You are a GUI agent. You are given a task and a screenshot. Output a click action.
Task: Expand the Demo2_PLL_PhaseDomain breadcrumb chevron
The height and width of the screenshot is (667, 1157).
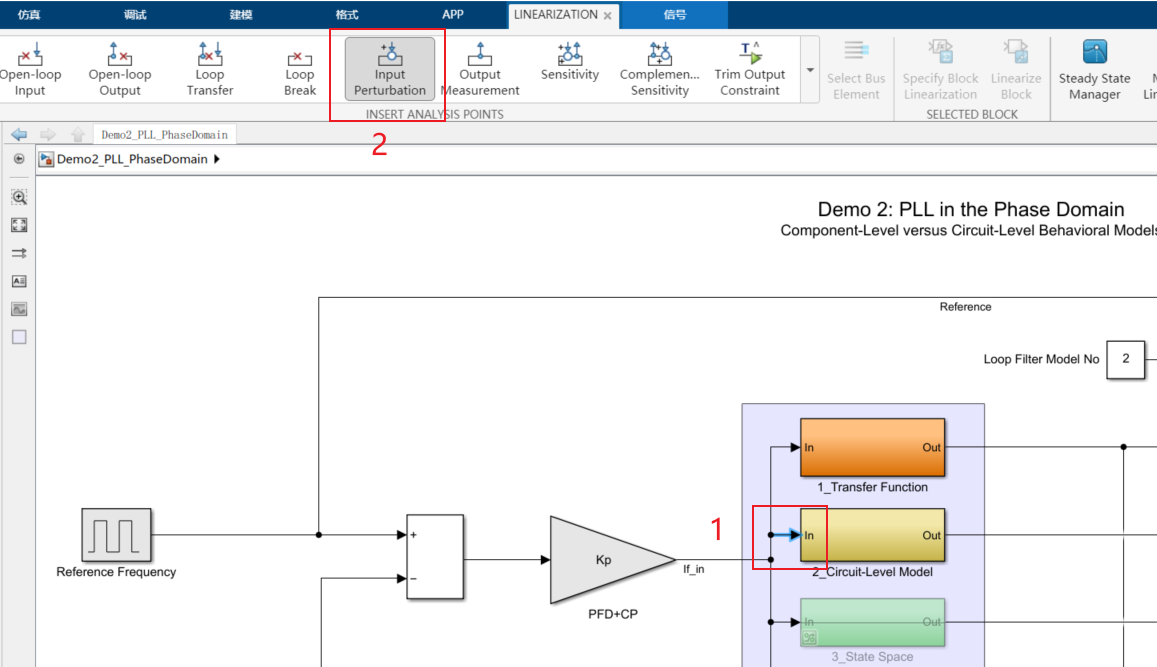click(214, 158)
